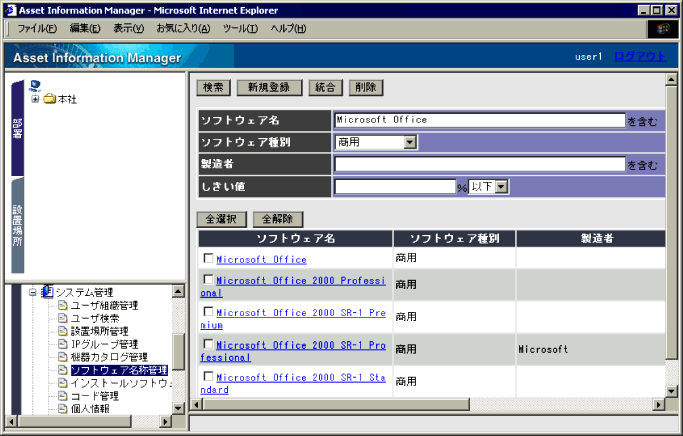
Task: Click the 製造者 input field
Action: (x=480, y=164)
